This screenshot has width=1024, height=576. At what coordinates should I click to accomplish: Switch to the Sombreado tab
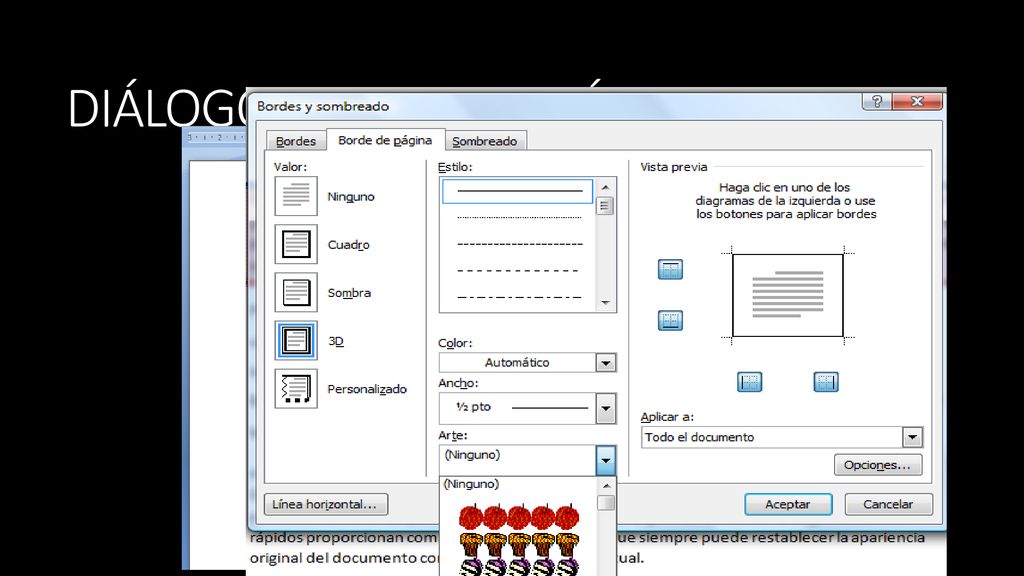click(485, 141)
